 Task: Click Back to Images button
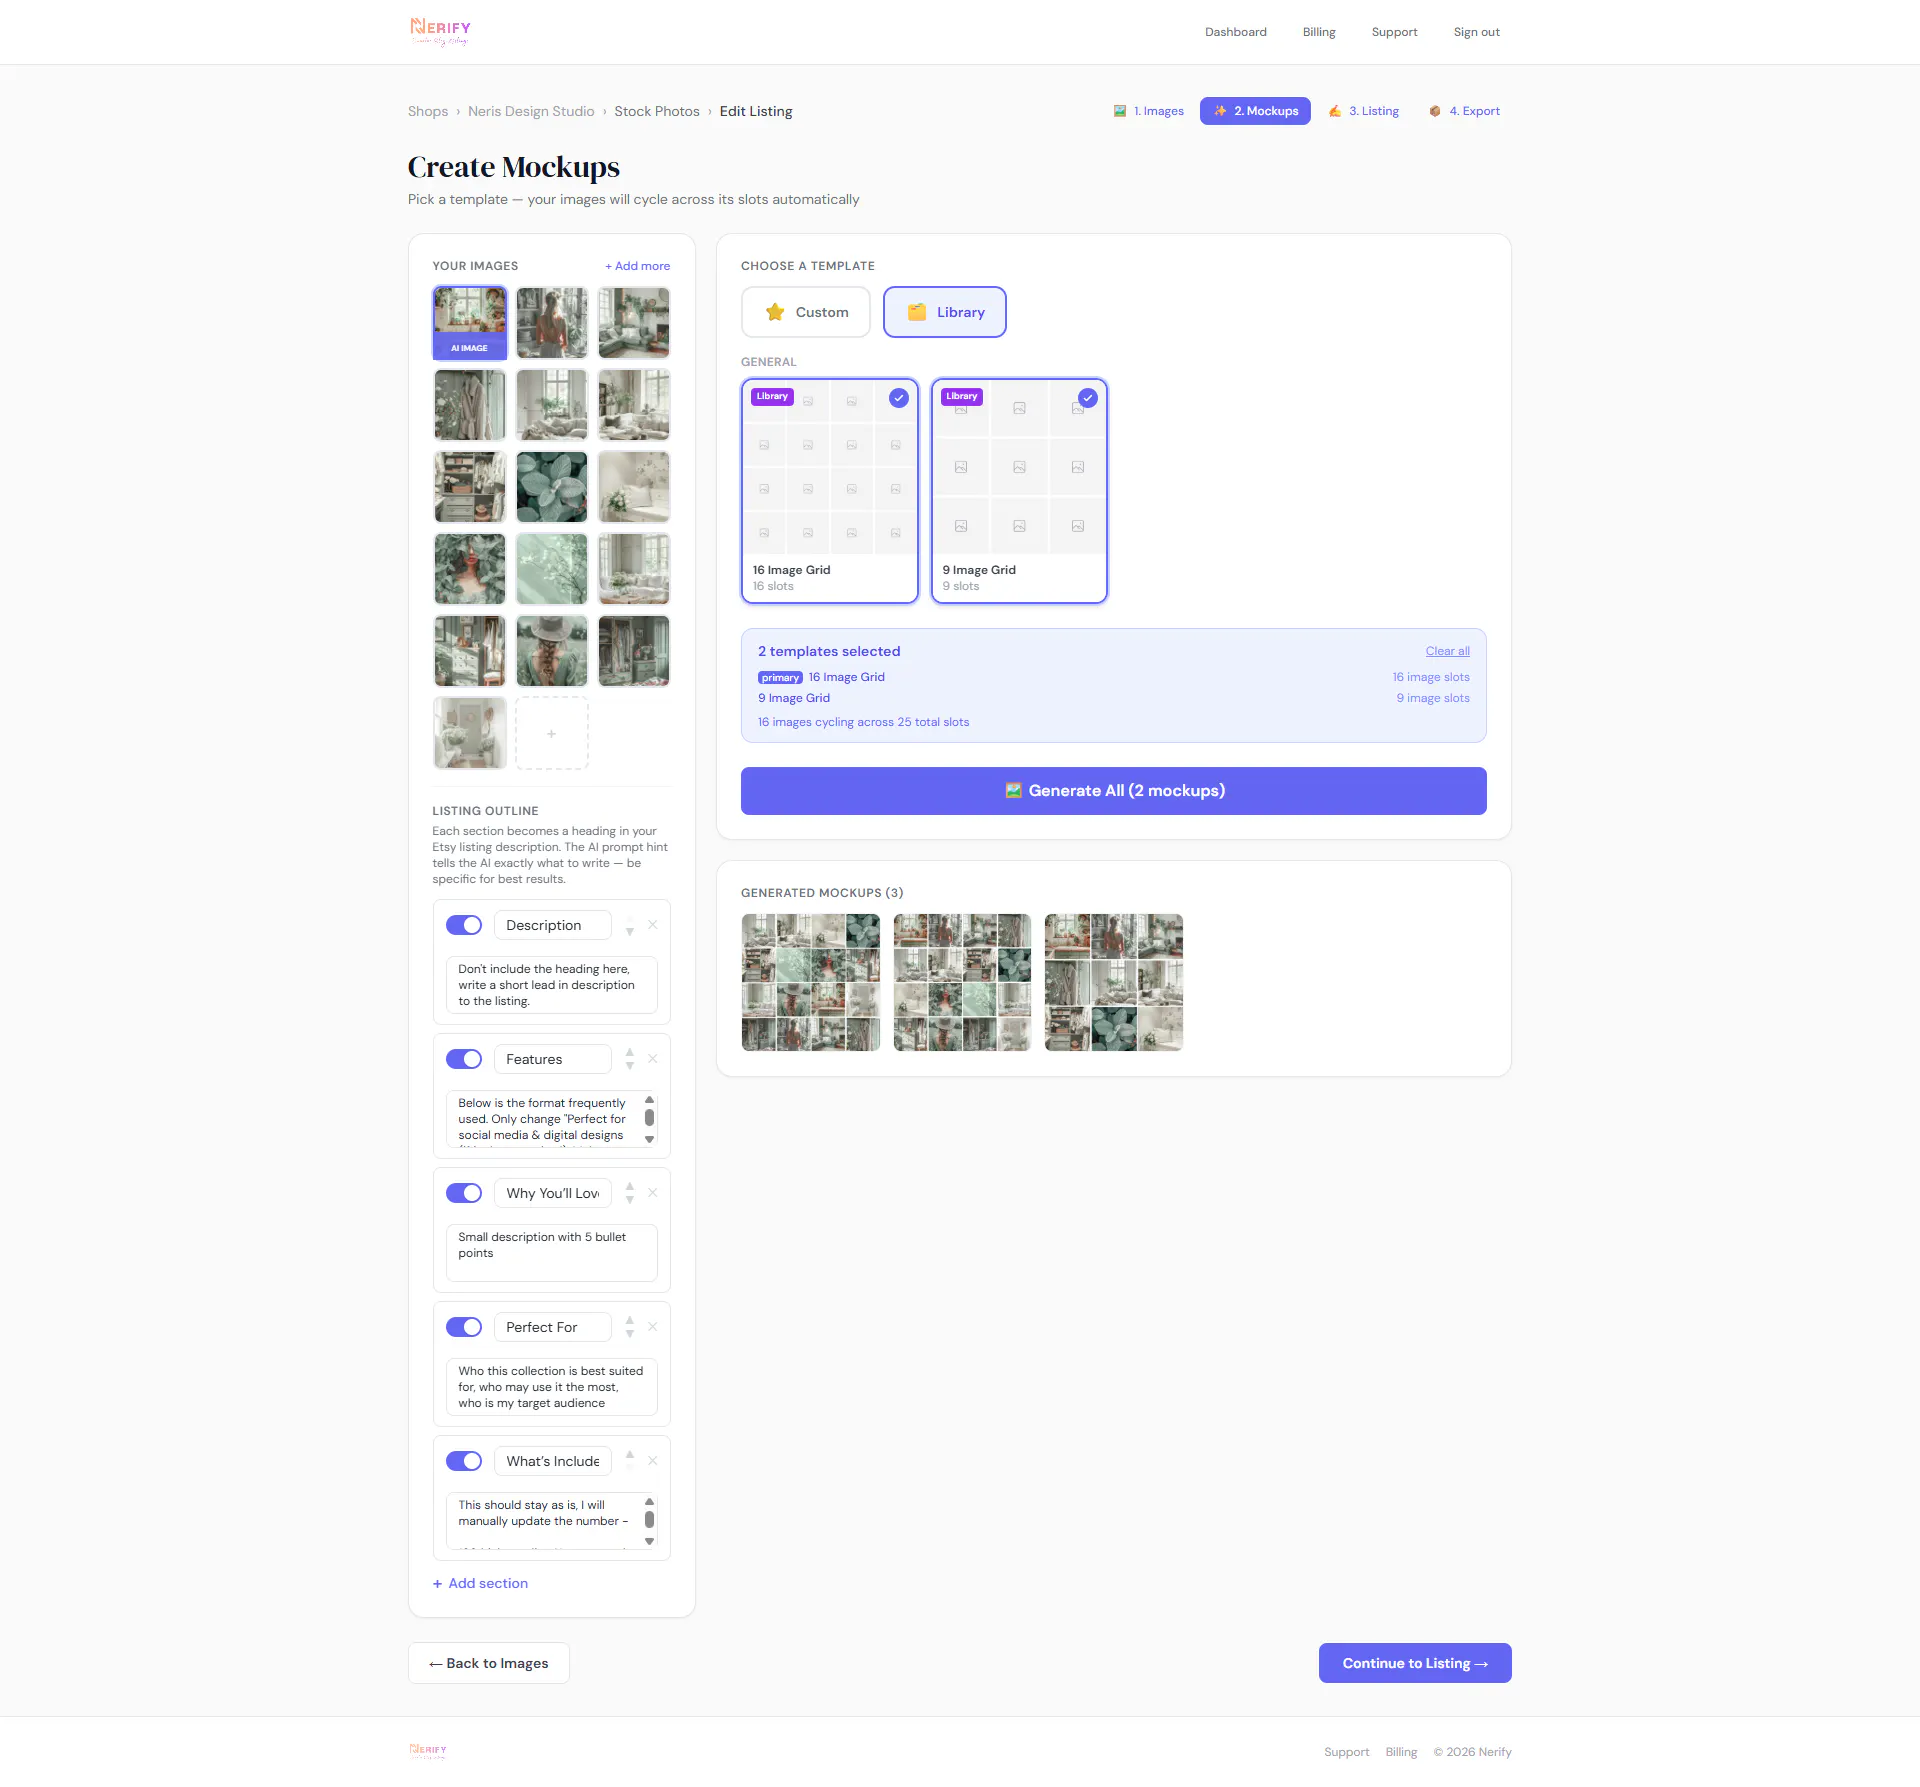489,1663
